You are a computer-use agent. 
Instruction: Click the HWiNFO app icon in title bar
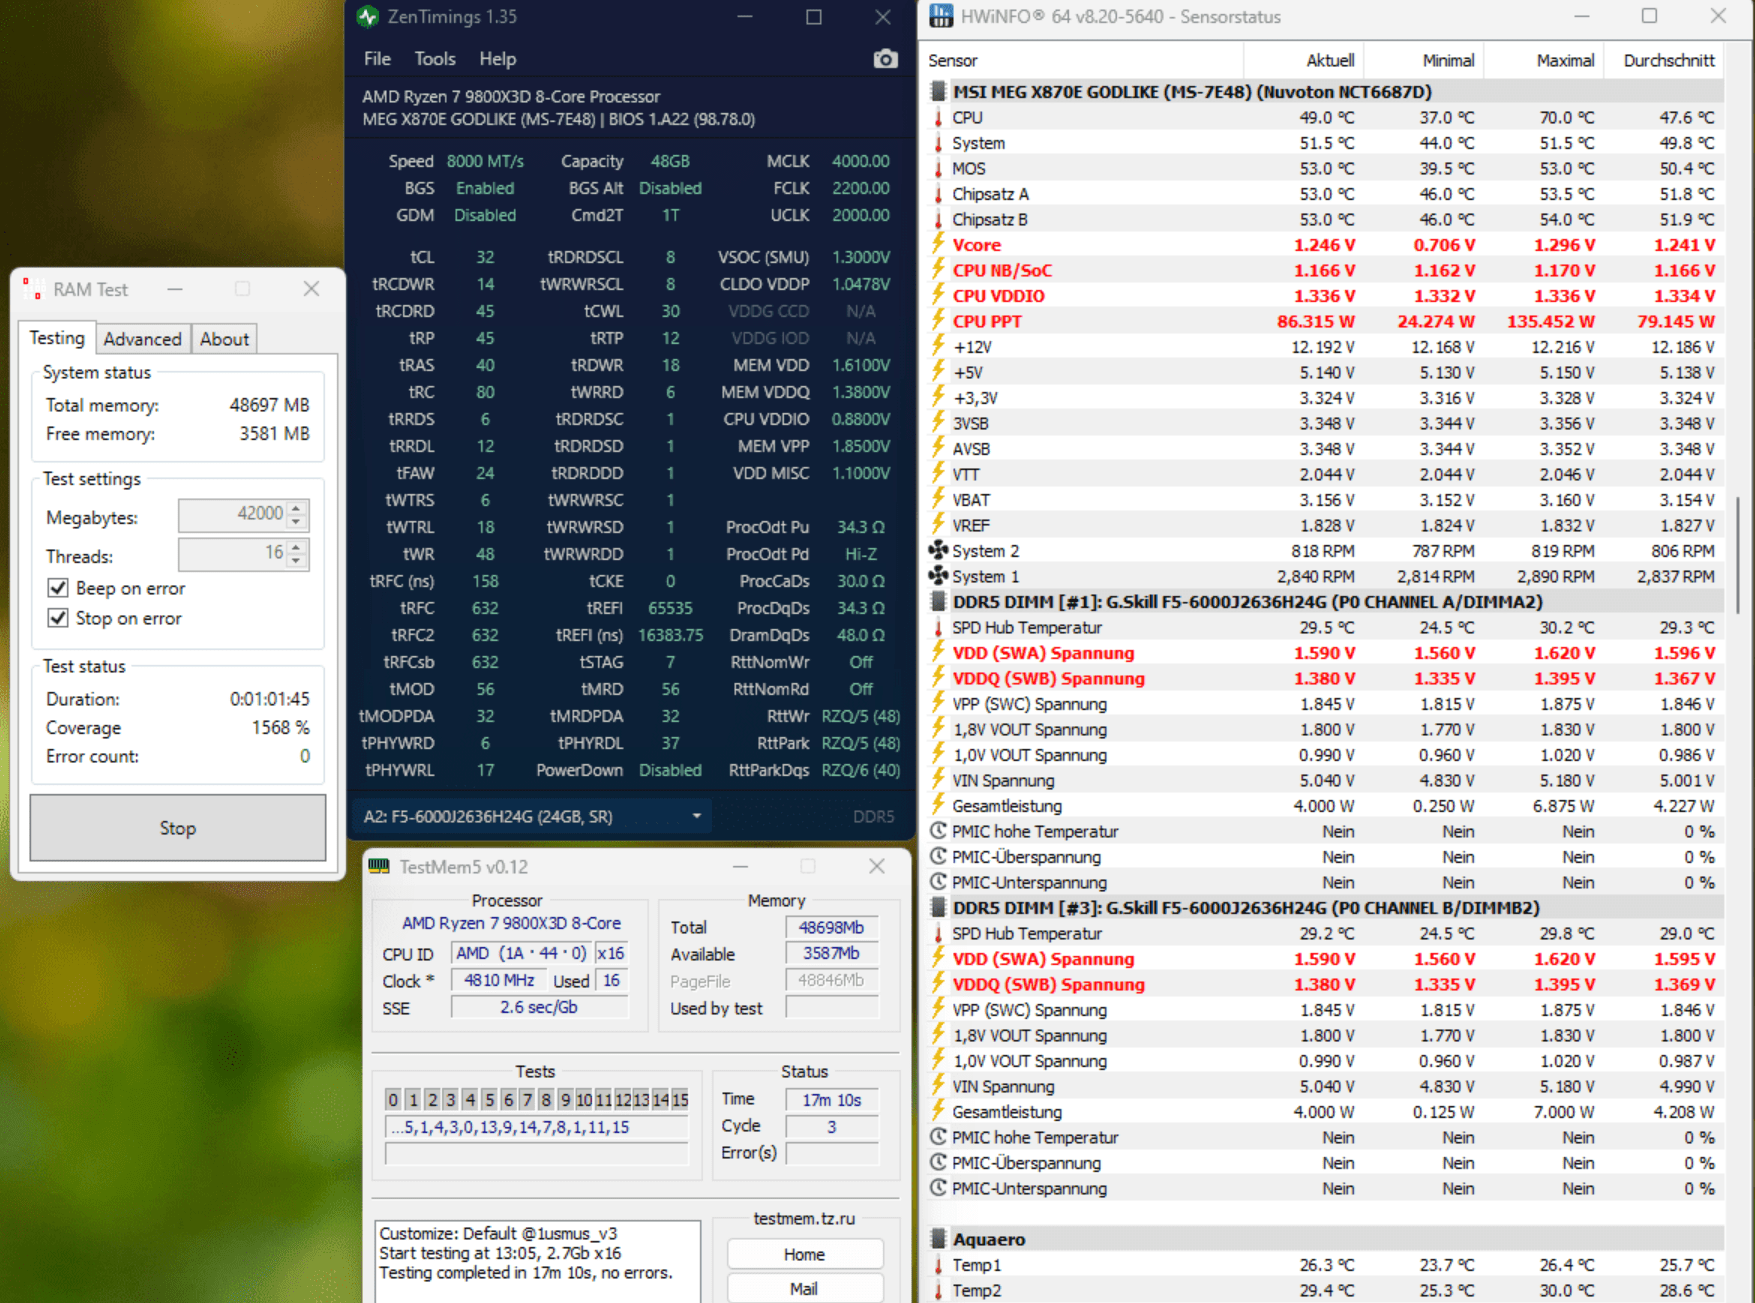940,16
